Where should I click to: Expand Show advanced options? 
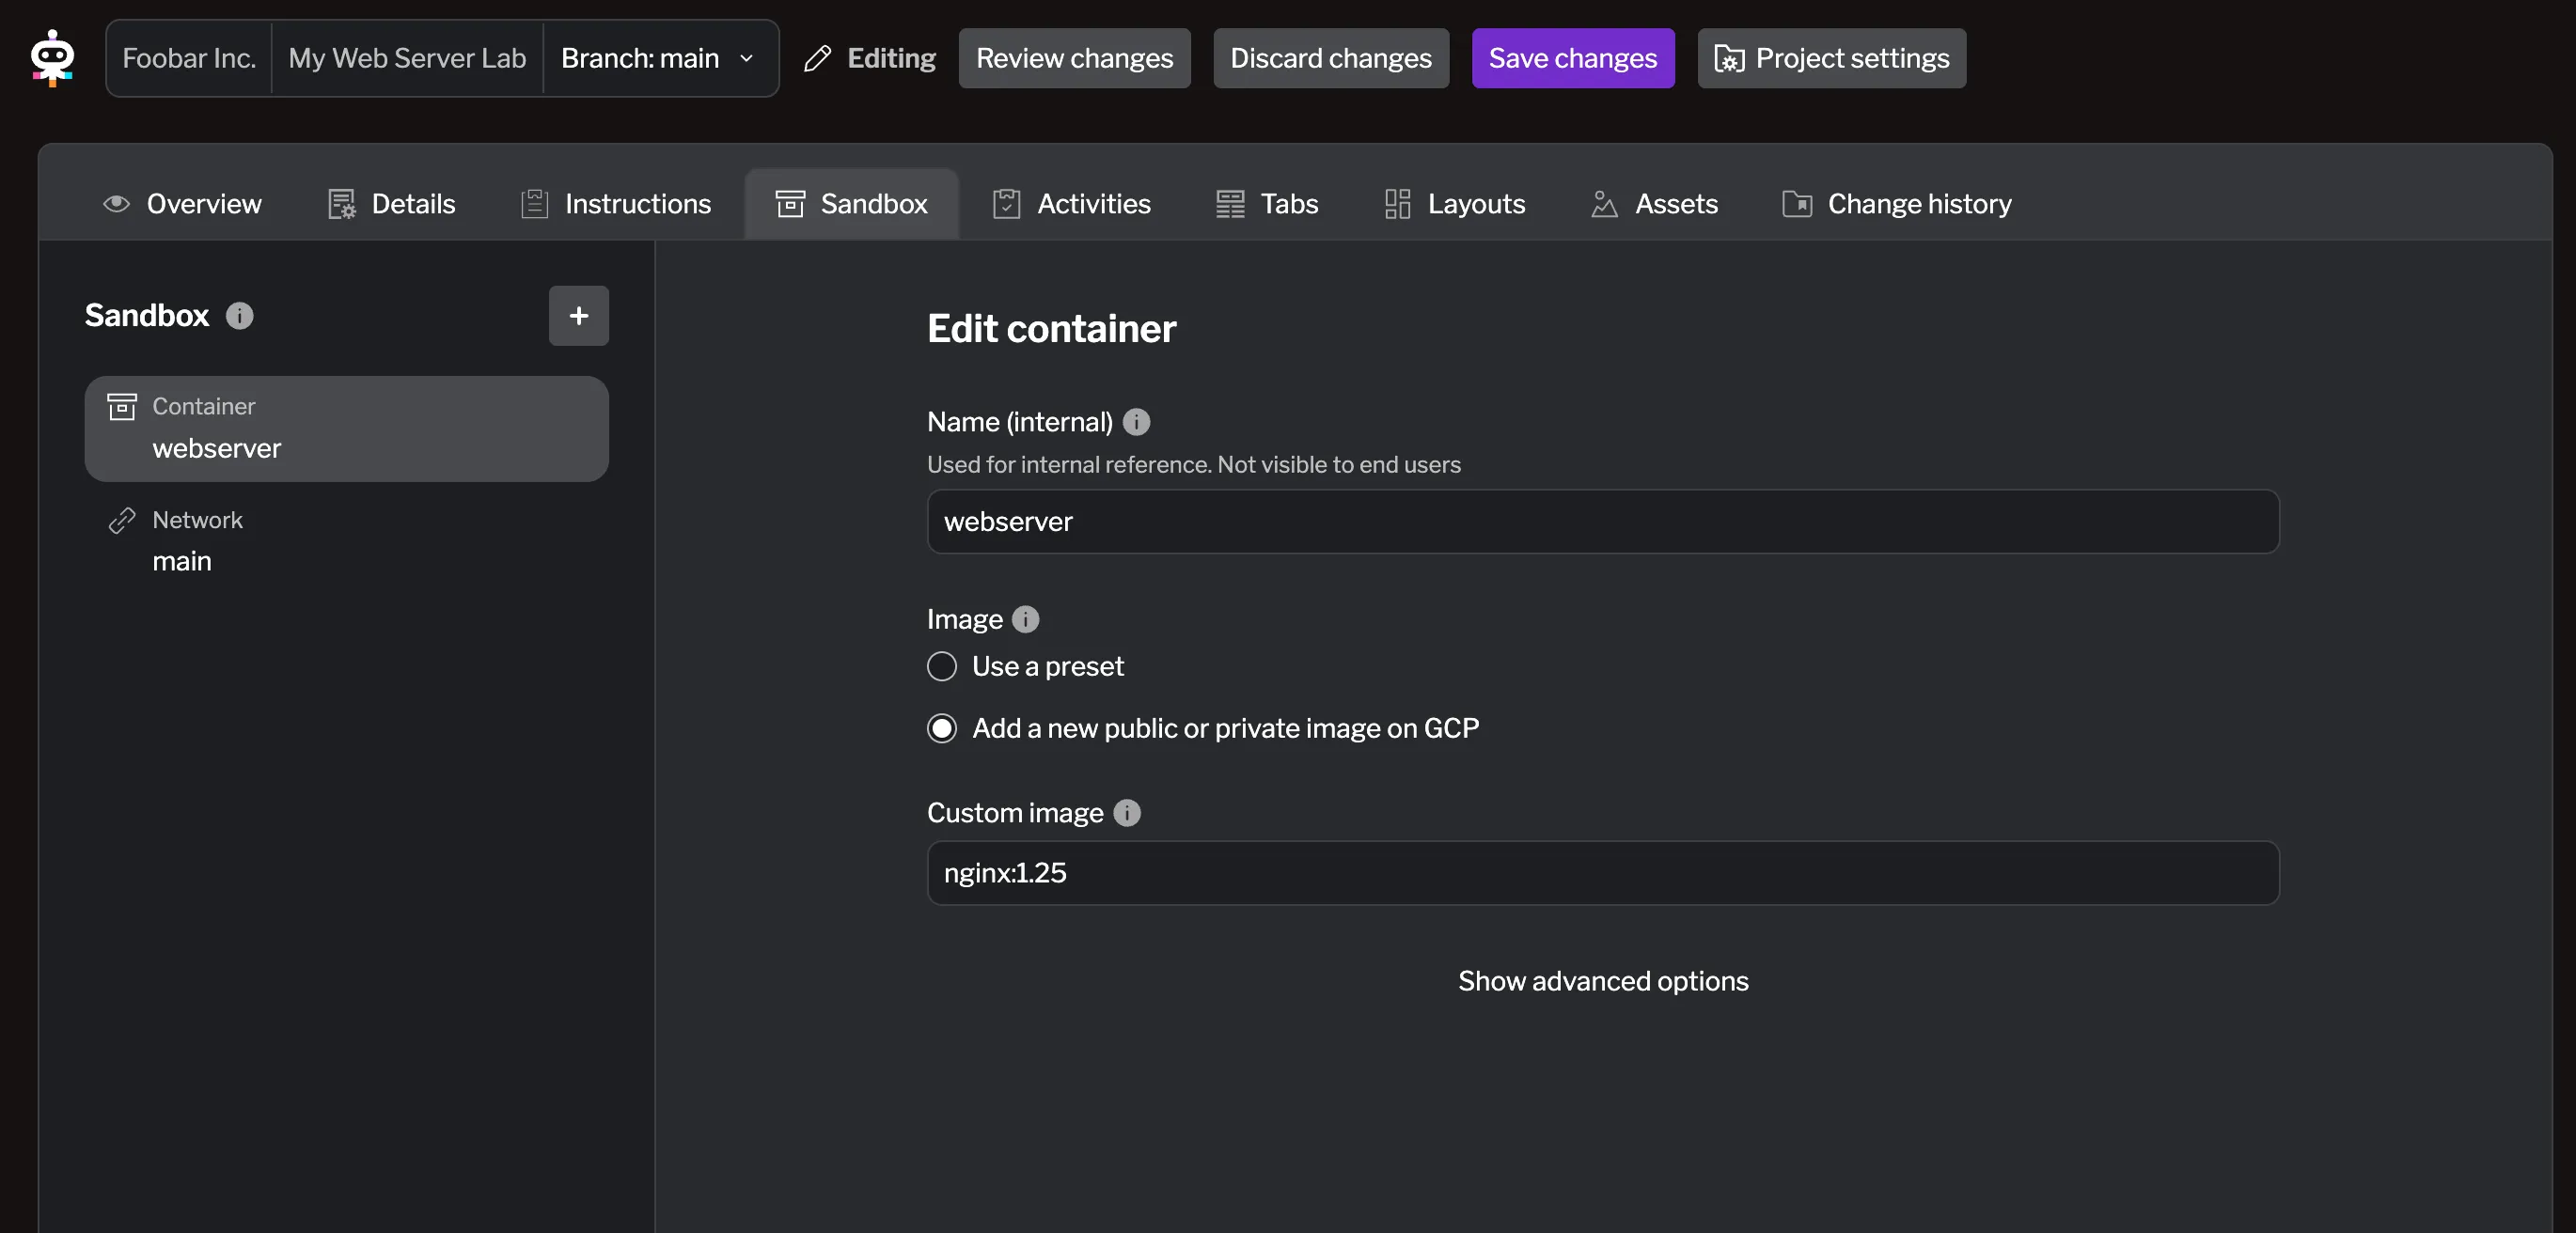click(x=1602, y=981)
